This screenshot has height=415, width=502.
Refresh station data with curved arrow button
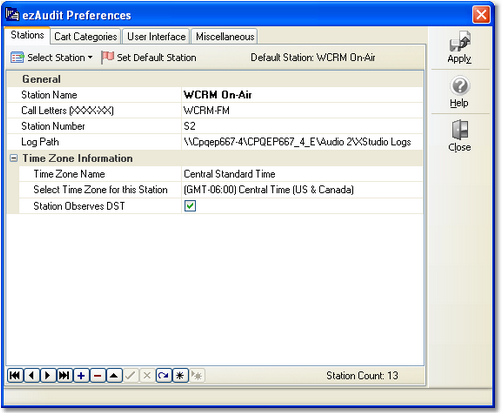[x=163, y=376]
